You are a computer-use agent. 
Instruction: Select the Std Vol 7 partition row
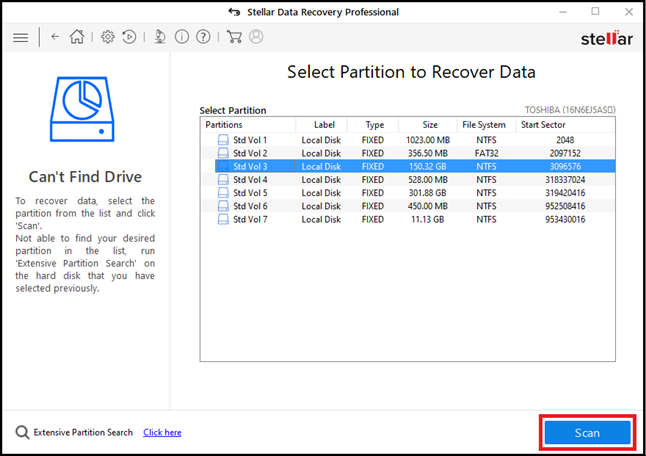coord(408,219)
